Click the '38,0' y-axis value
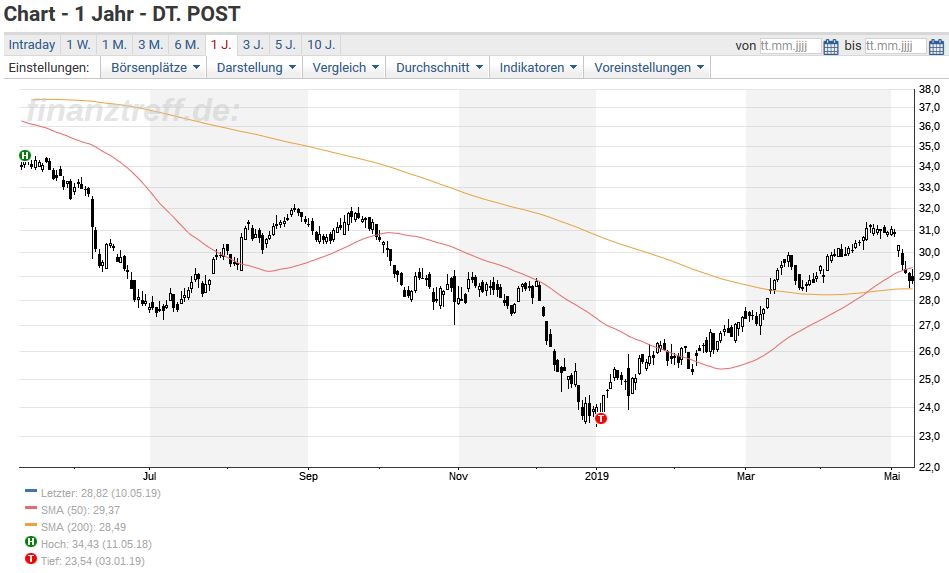The image size is (949, 573). click(x=929, y=90)
